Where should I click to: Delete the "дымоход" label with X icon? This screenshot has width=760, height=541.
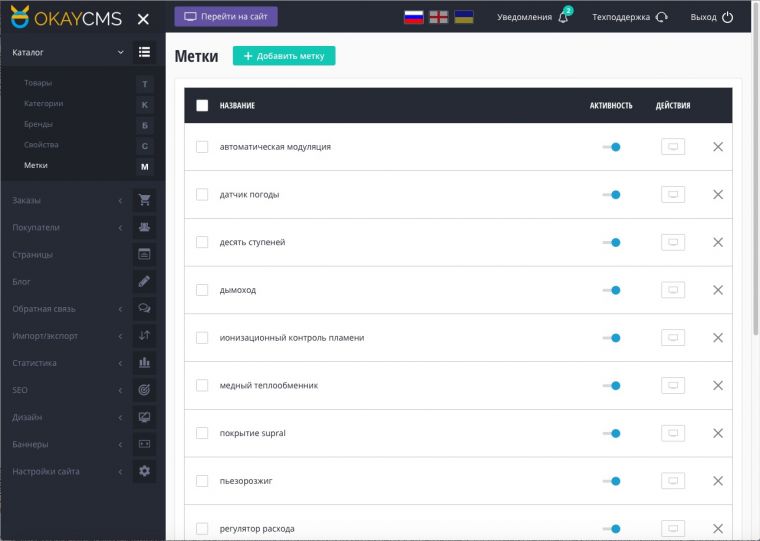(717, 290)
